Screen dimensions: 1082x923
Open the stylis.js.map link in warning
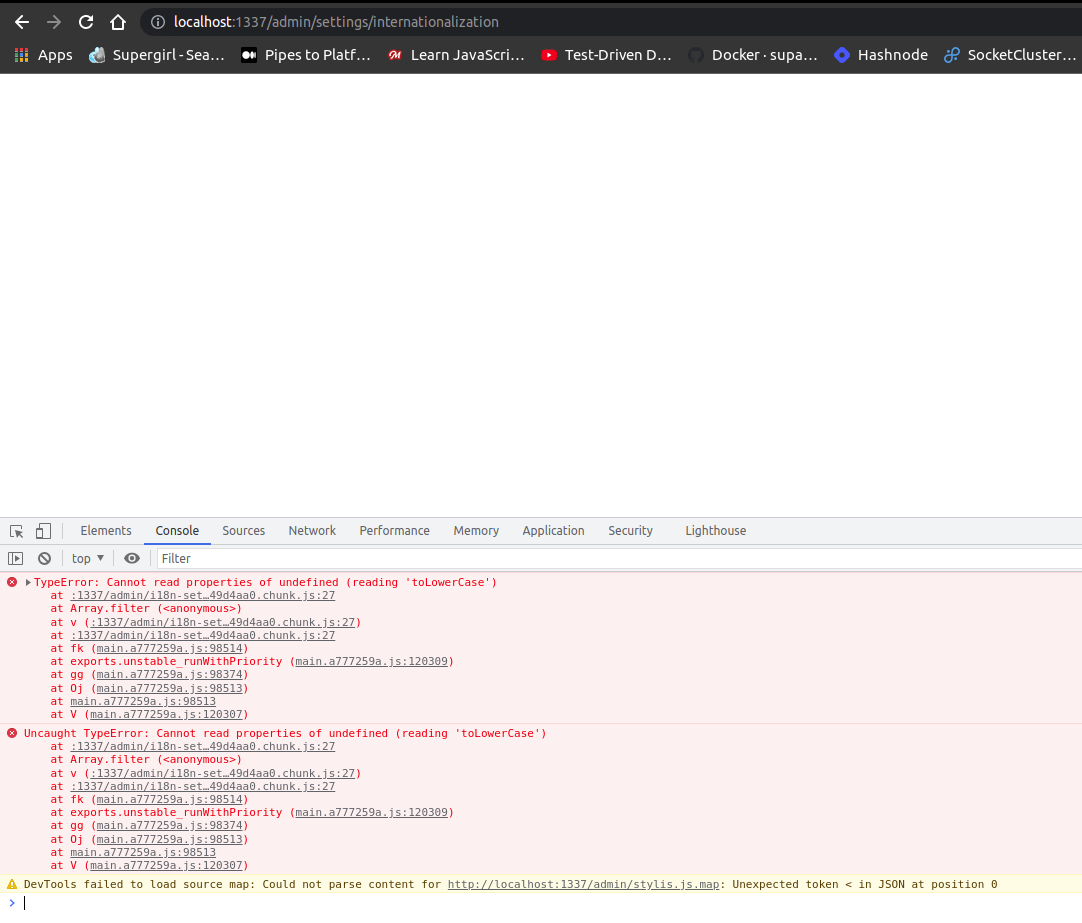[x=583, y=884]
